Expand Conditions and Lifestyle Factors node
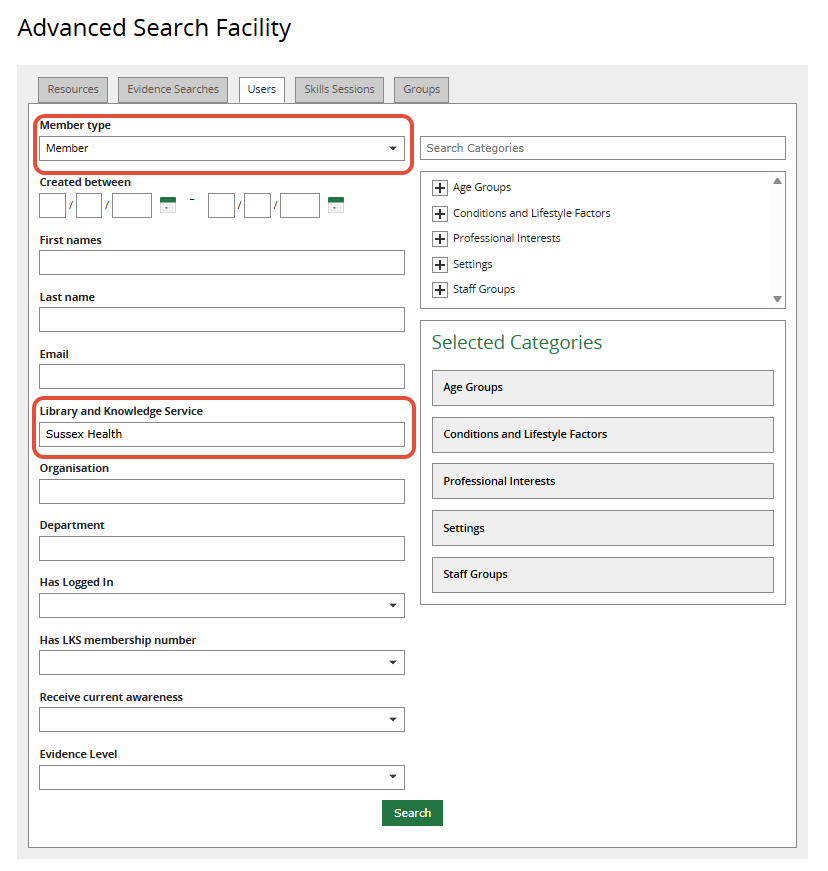 [440, 214]
